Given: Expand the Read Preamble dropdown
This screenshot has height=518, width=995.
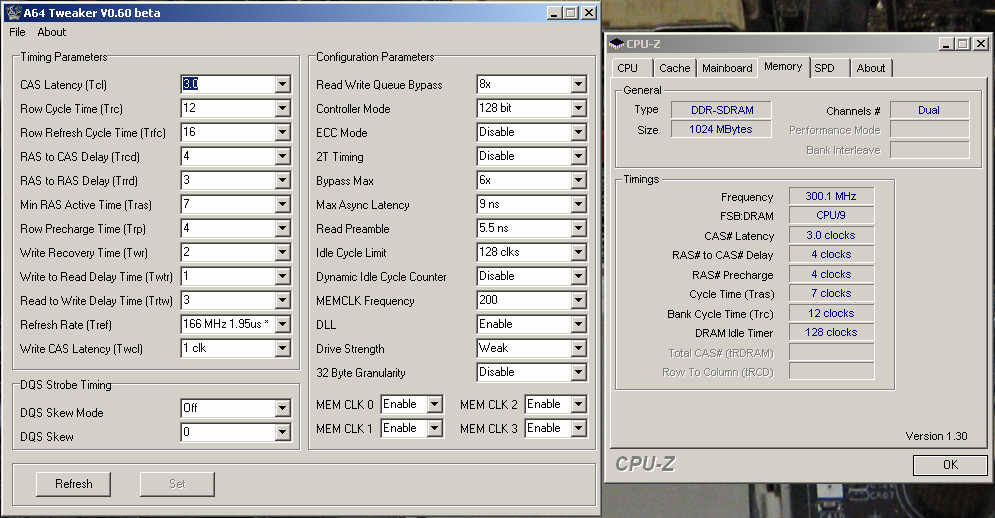Looking at the screenshot, I should click(578, 229).
